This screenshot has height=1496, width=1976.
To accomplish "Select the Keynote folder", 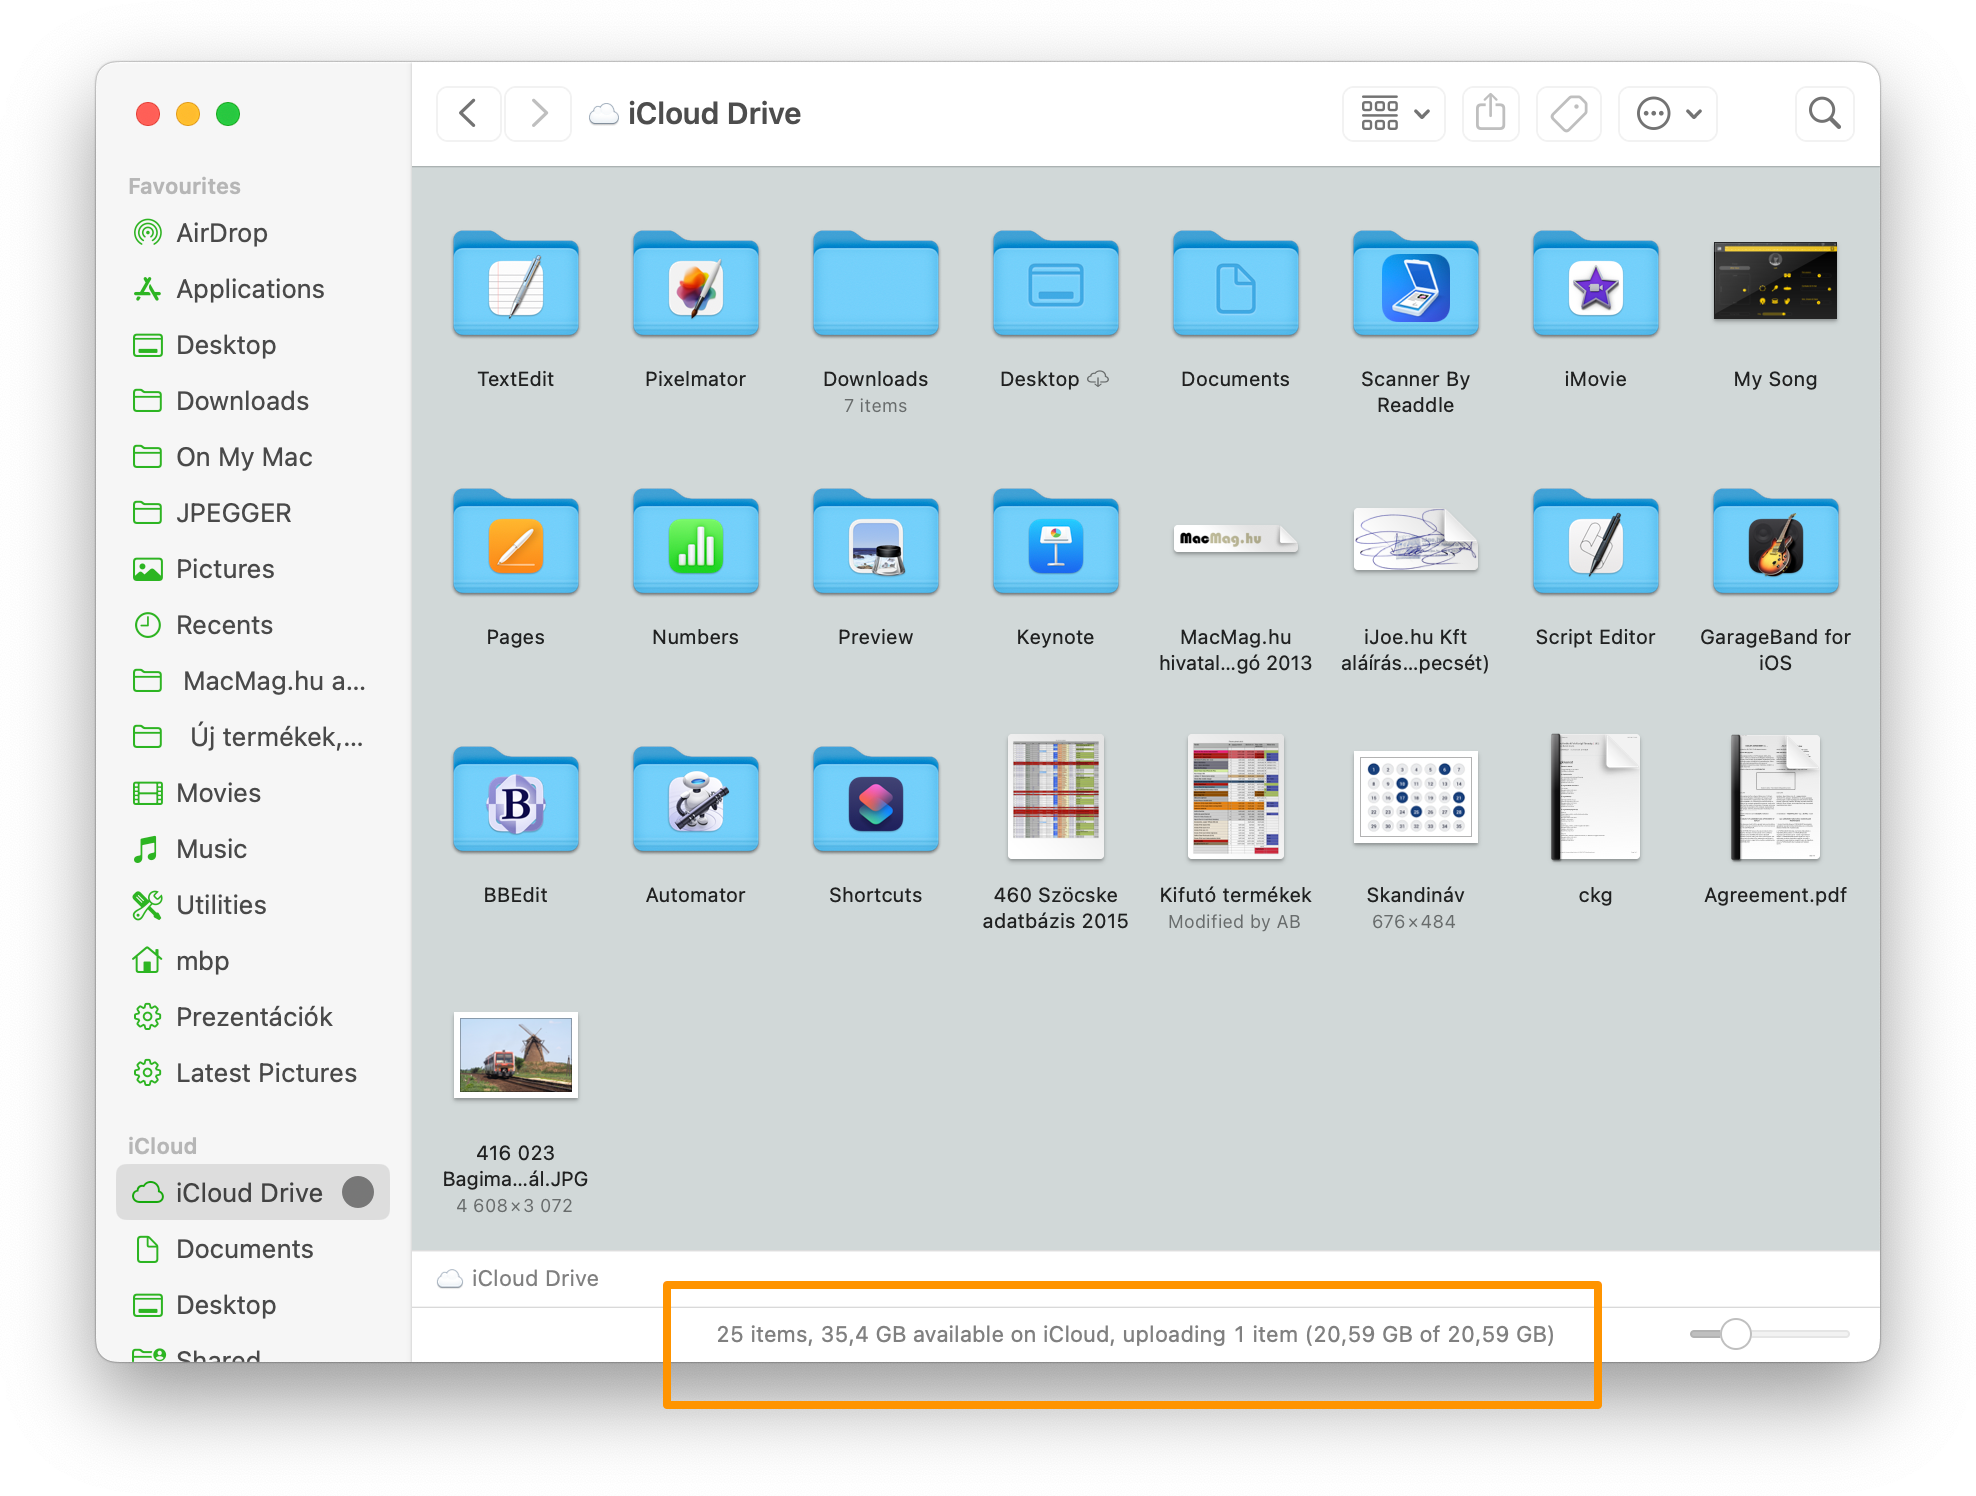I will click(1055, 543).
